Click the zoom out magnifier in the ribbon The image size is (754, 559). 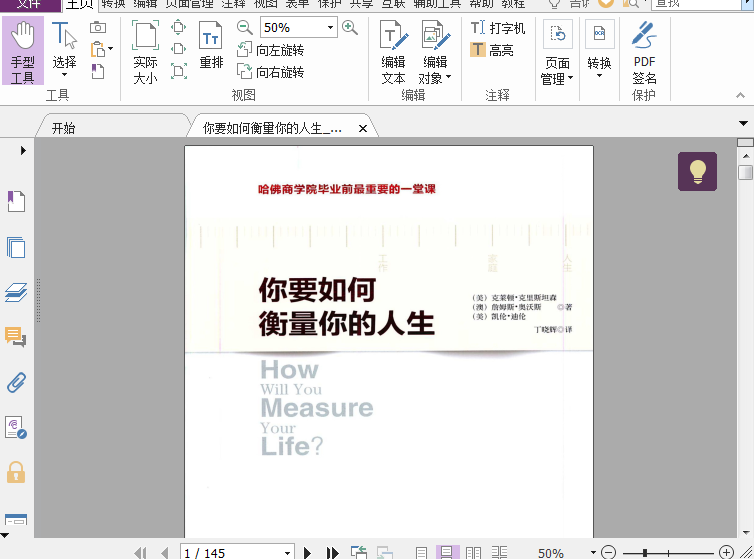244,27
